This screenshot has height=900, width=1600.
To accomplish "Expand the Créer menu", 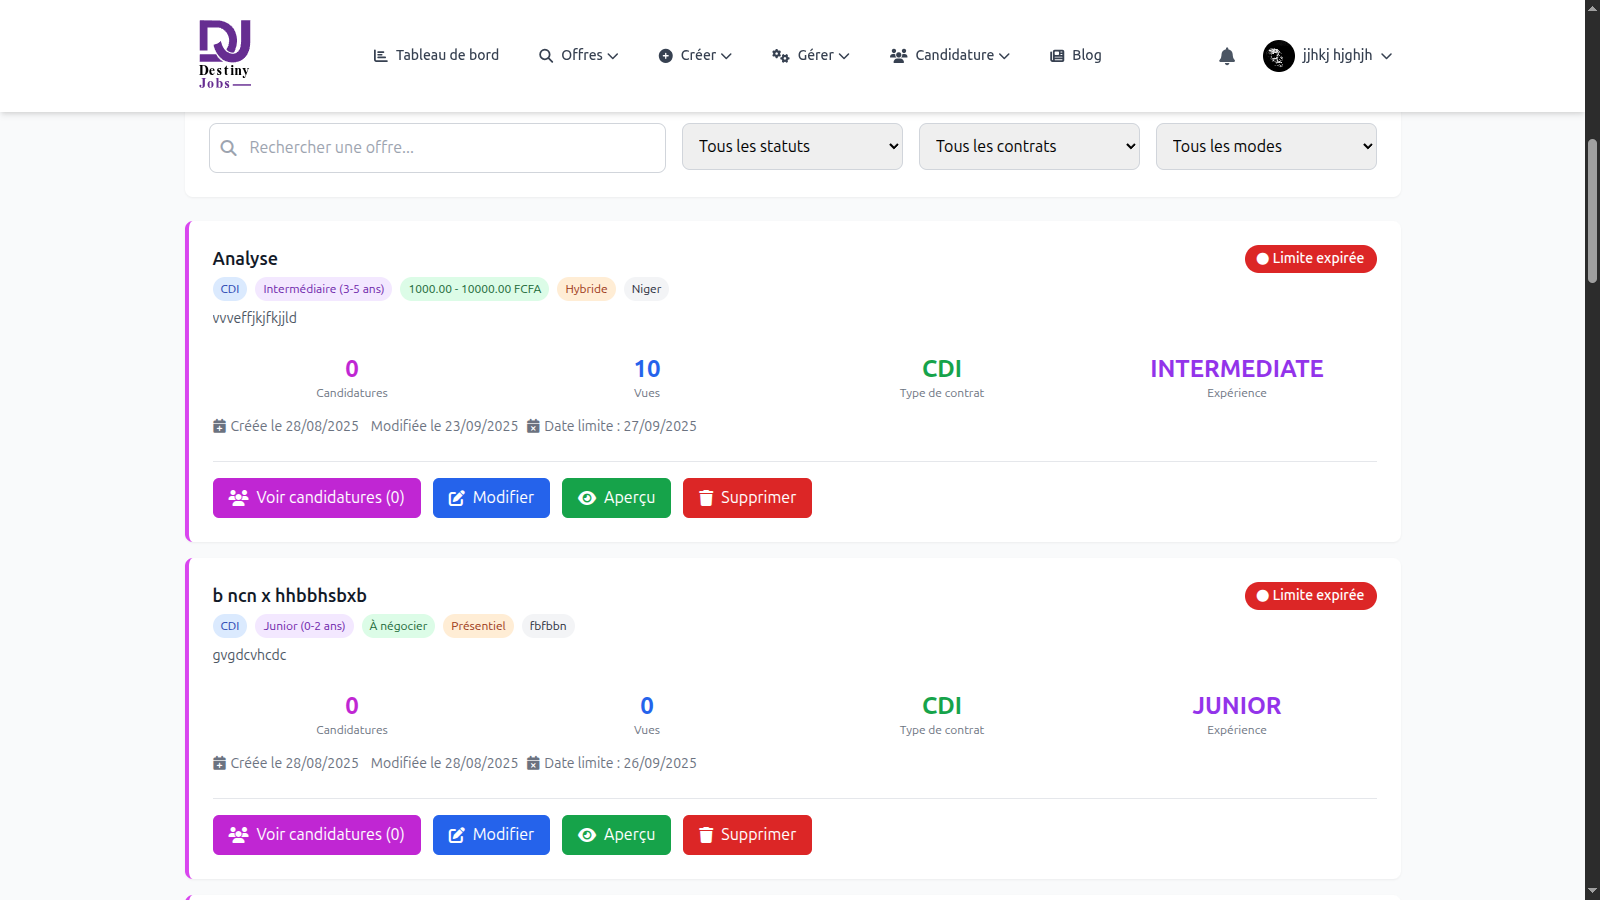I will (695, 55).
